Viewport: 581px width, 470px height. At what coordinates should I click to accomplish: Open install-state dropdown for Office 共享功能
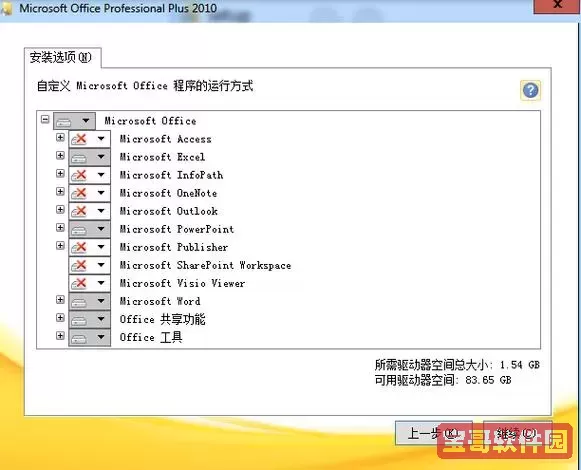tap(89, 320)
